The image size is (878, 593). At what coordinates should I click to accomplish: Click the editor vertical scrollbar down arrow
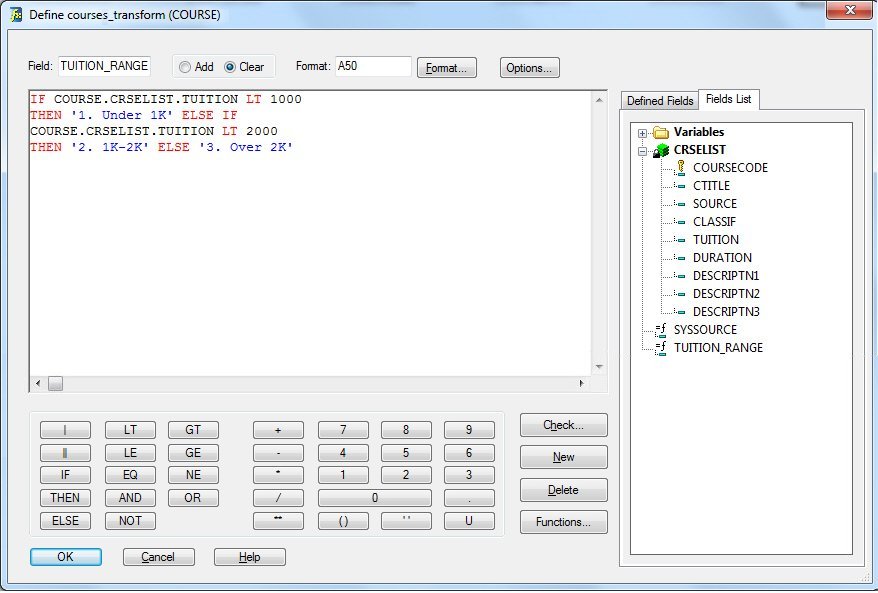tap(599, 367)
